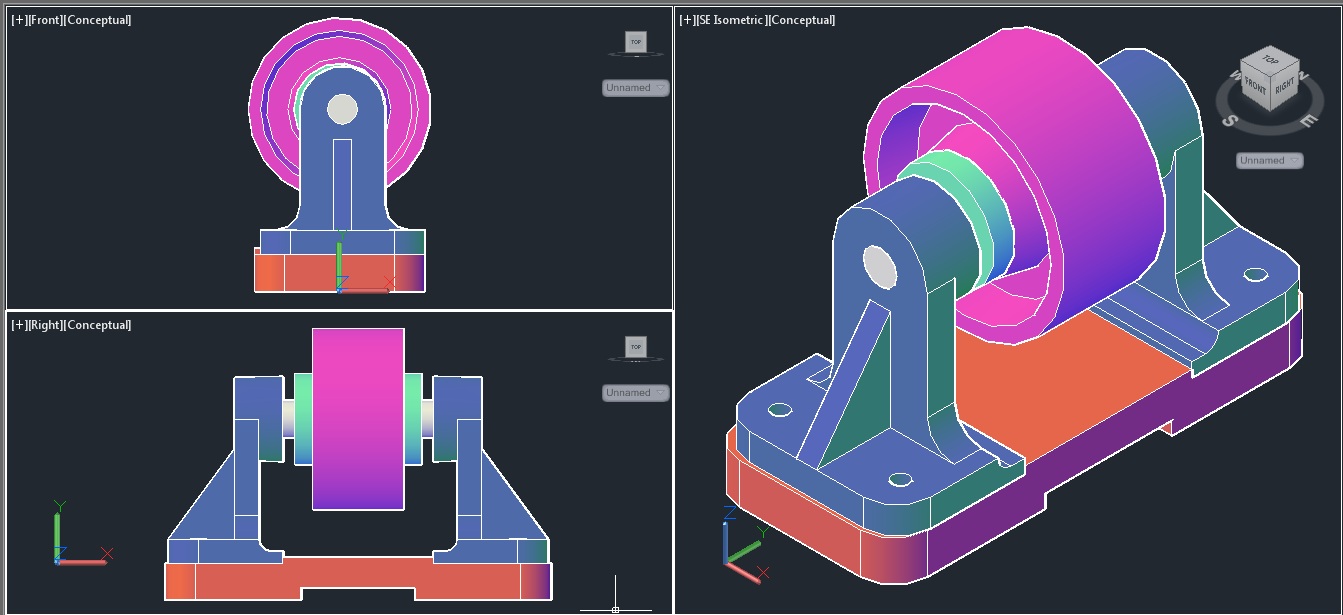1343x615 pixels.
Task: Open the Unnamed UCS dropdown in the Right viewport
Action: [635, 393]
